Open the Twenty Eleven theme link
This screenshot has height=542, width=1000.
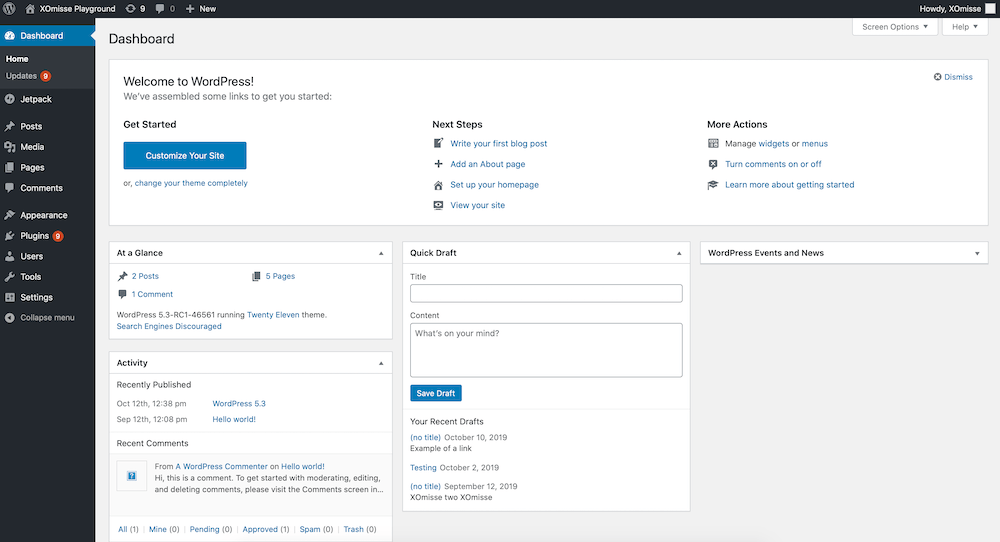pos(273,314)
